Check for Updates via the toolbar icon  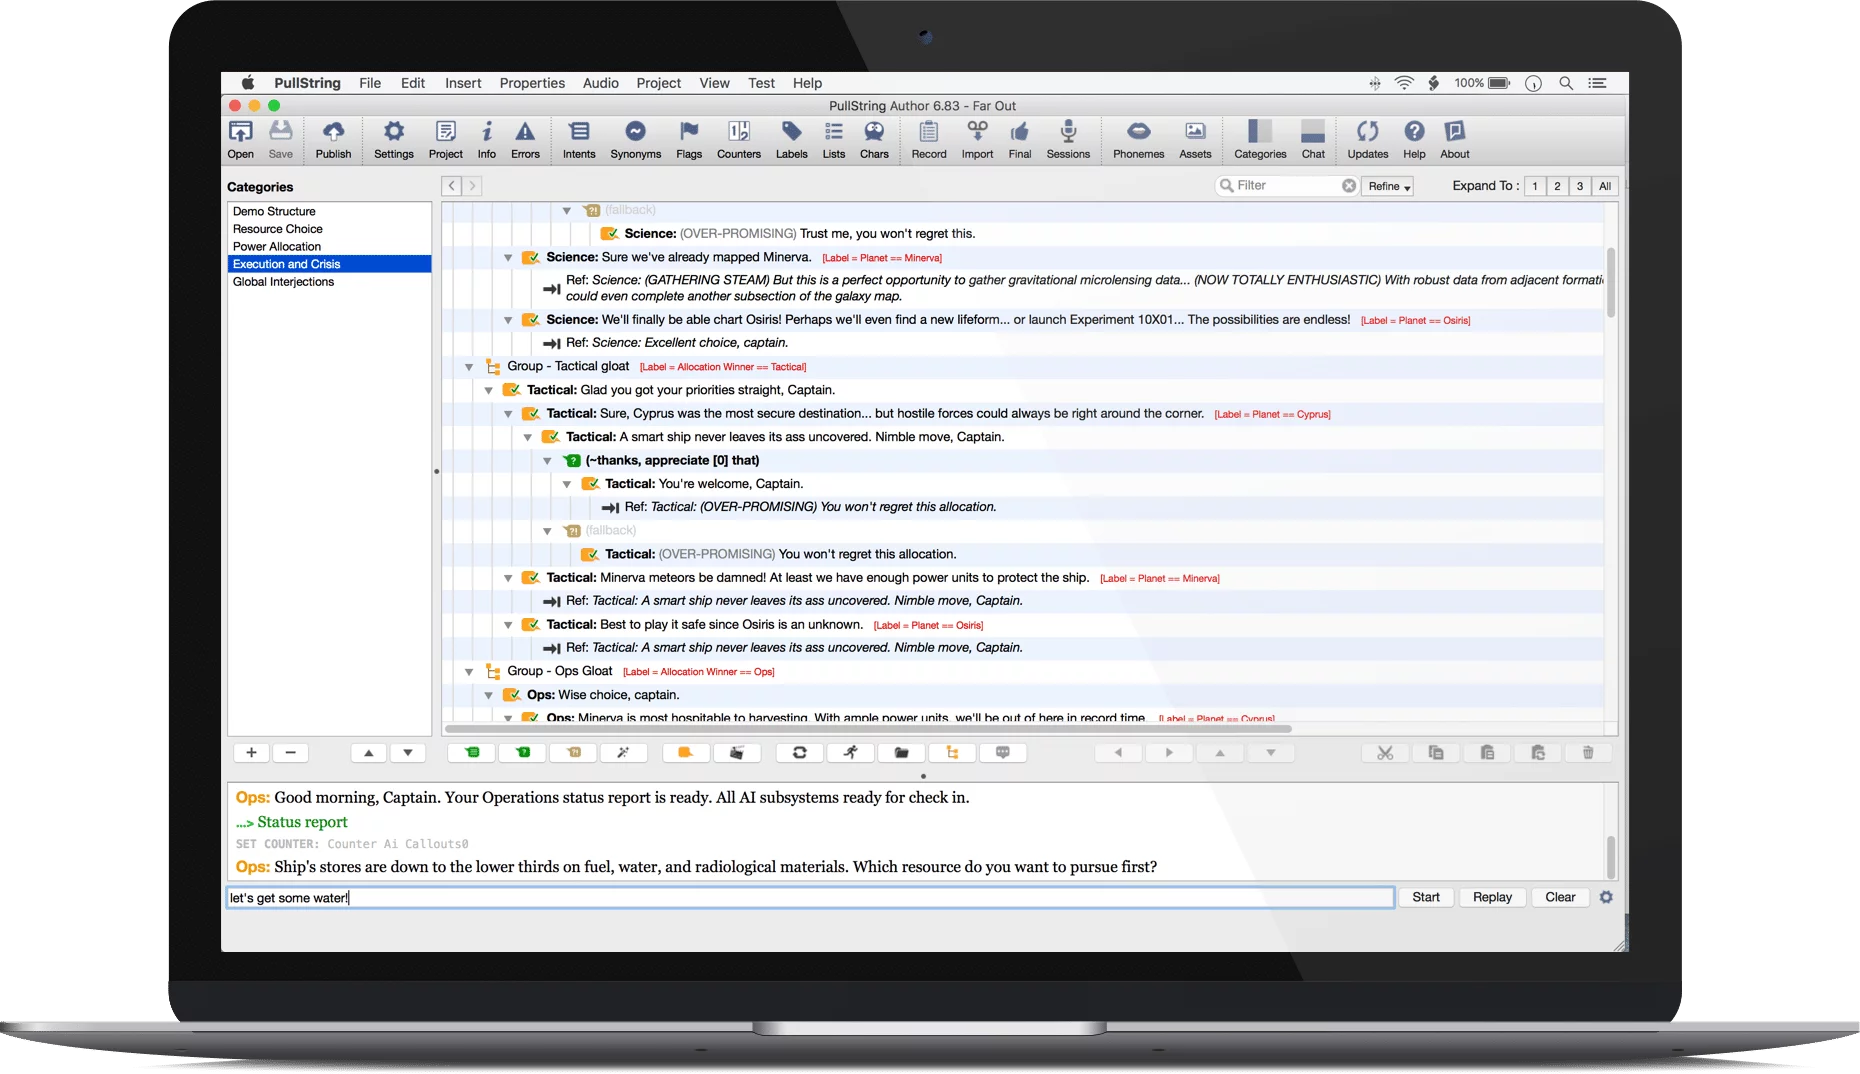(1368, 139)
